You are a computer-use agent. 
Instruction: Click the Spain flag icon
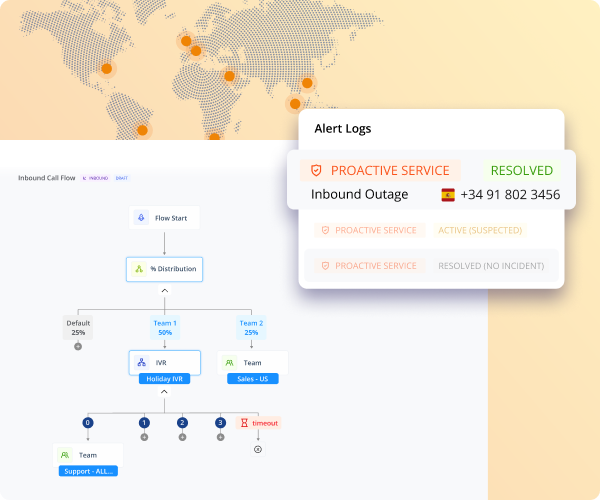click(448, 195)
